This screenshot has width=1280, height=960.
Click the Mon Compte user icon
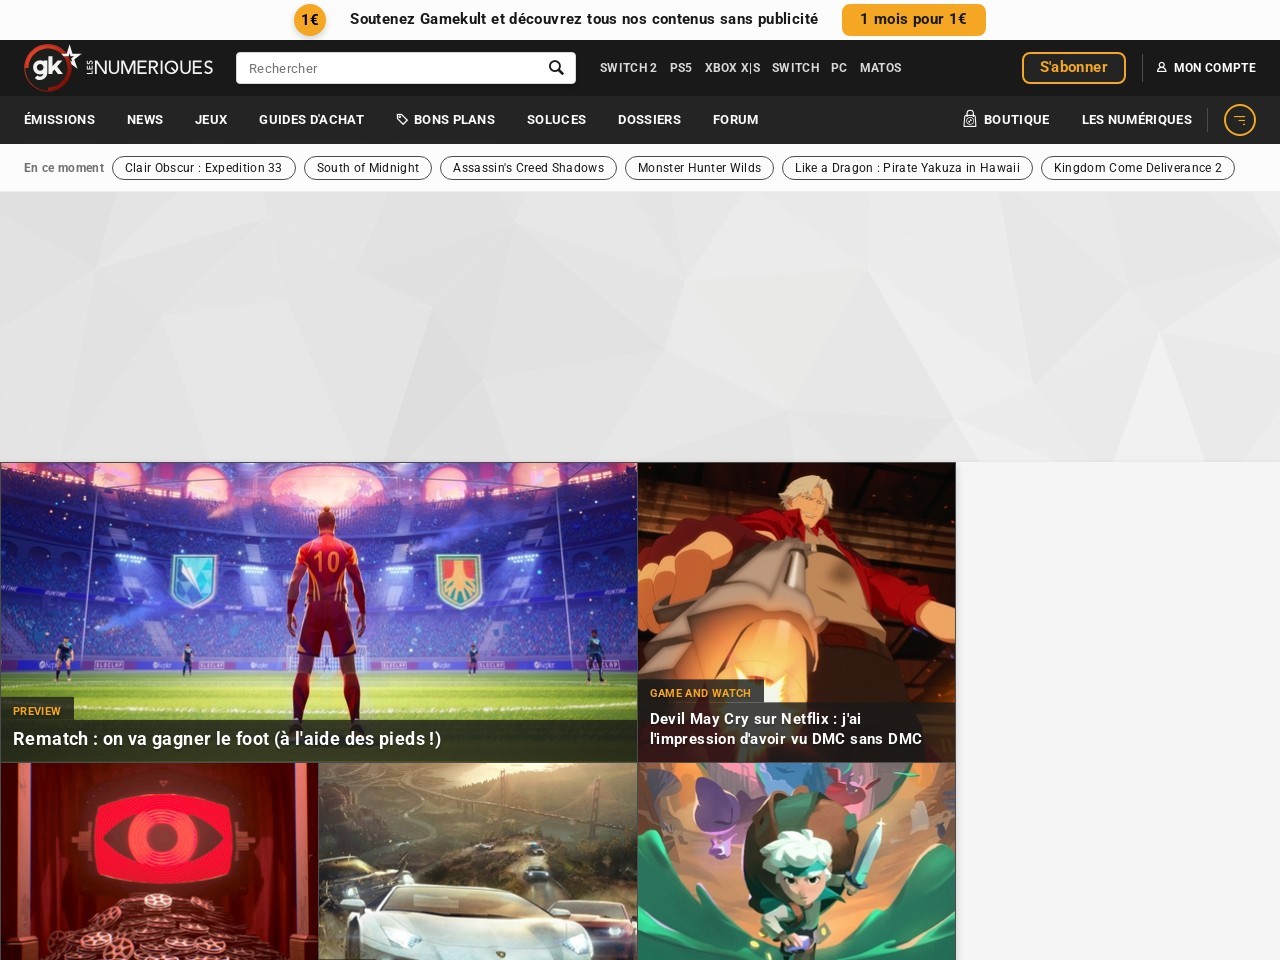[x=1162, y=68]
